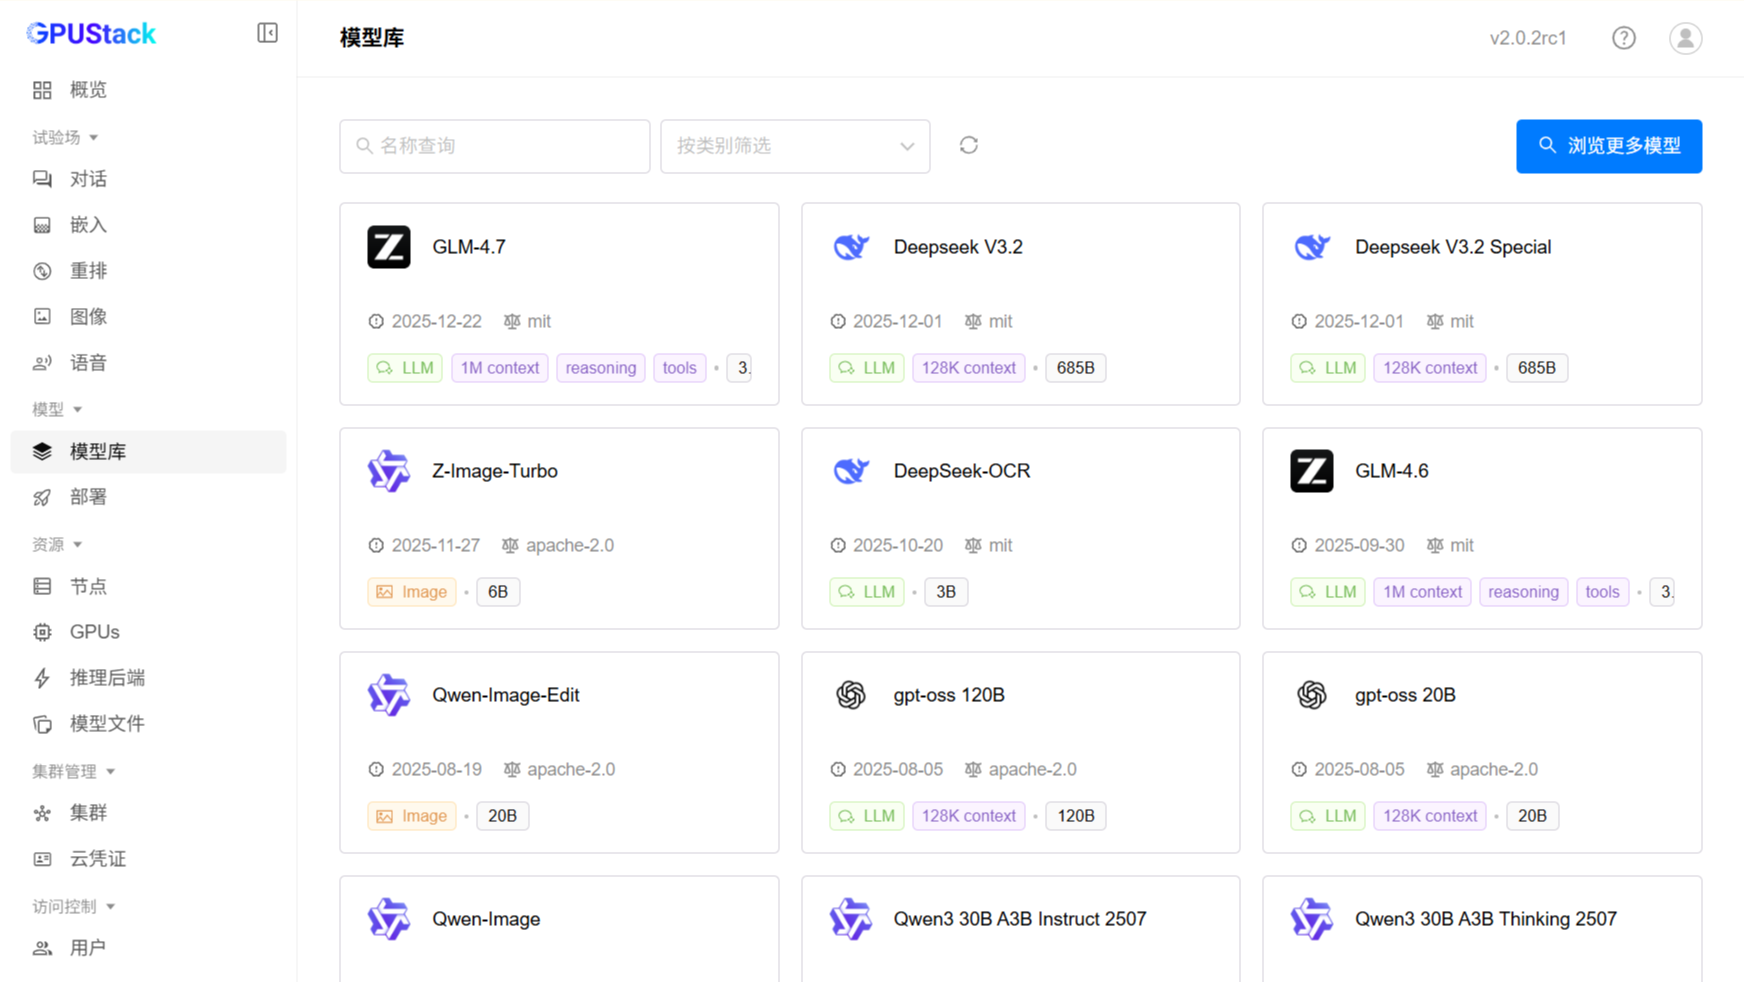
Task: Click the 对话 chat bubble icon
Action: [x=42, y=179]
